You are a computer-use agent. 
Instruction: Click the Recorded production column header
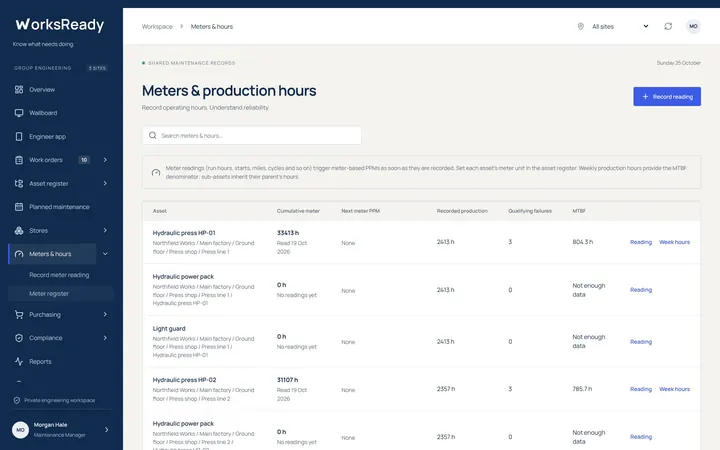pyautogui.click(x=462, y=211)
